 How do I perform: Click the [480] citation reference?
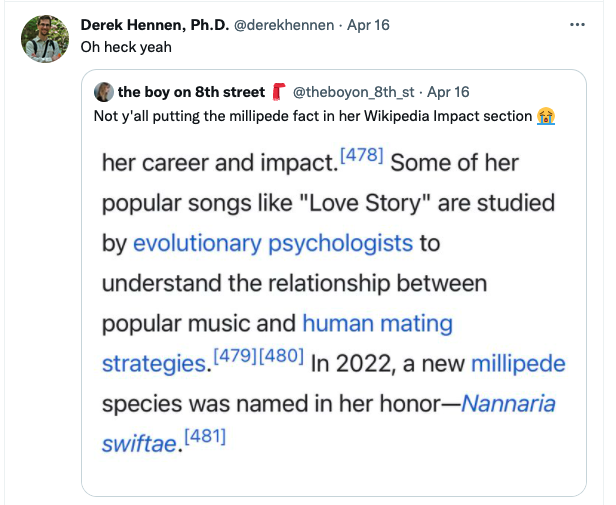click(x=282, y=357)
